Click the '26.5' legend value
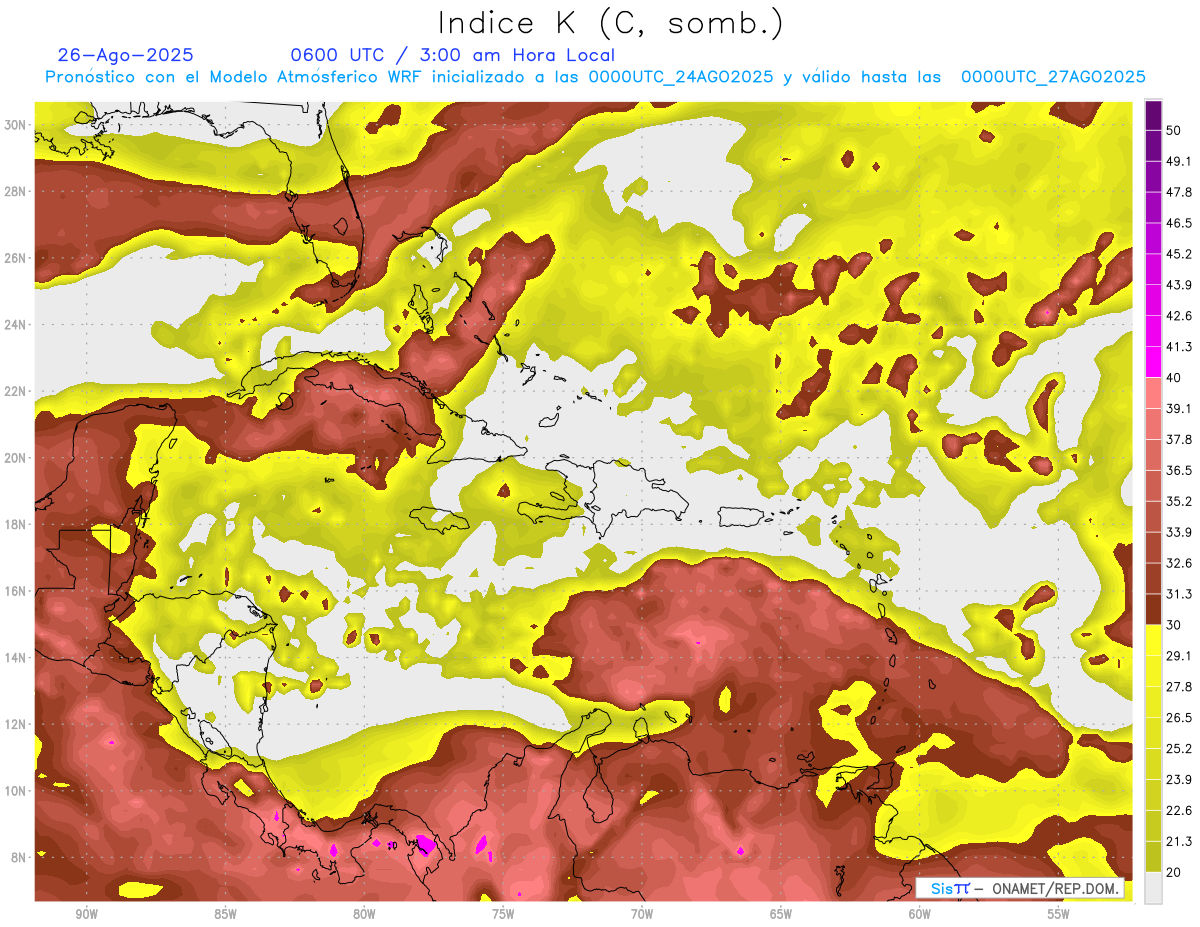 point(1179,718)
